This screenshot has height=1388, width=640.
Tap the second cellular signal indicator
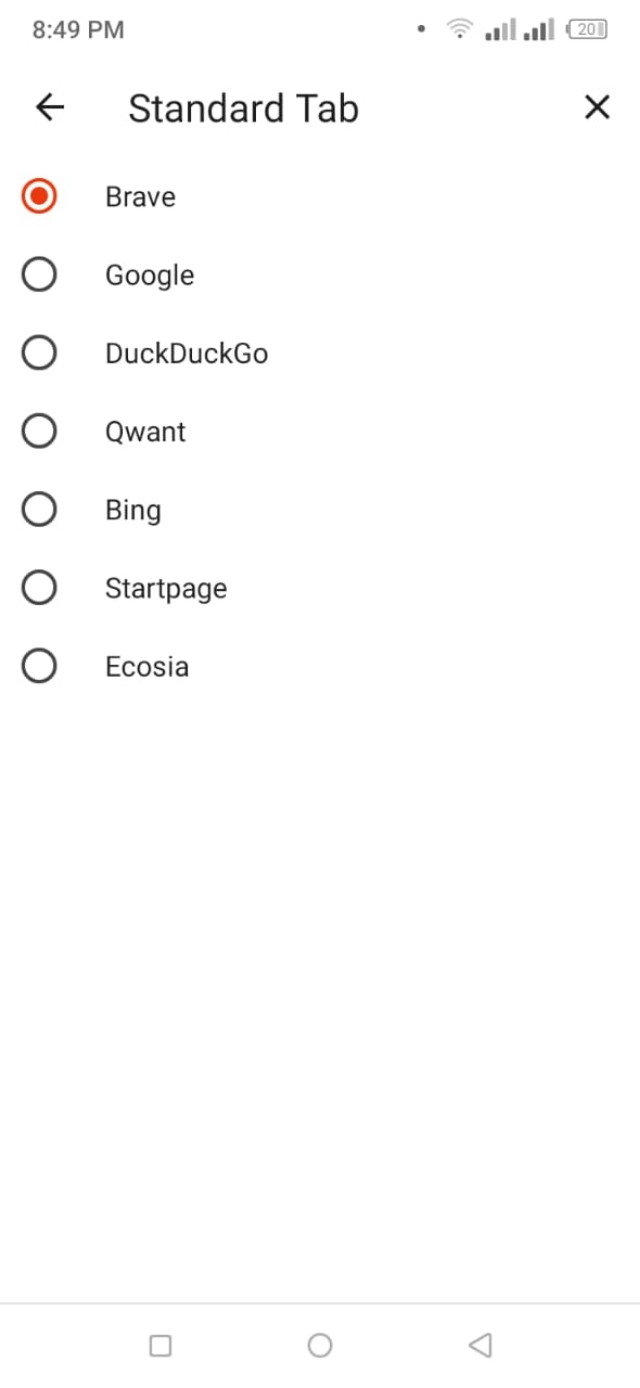click(x=541, y=30)
